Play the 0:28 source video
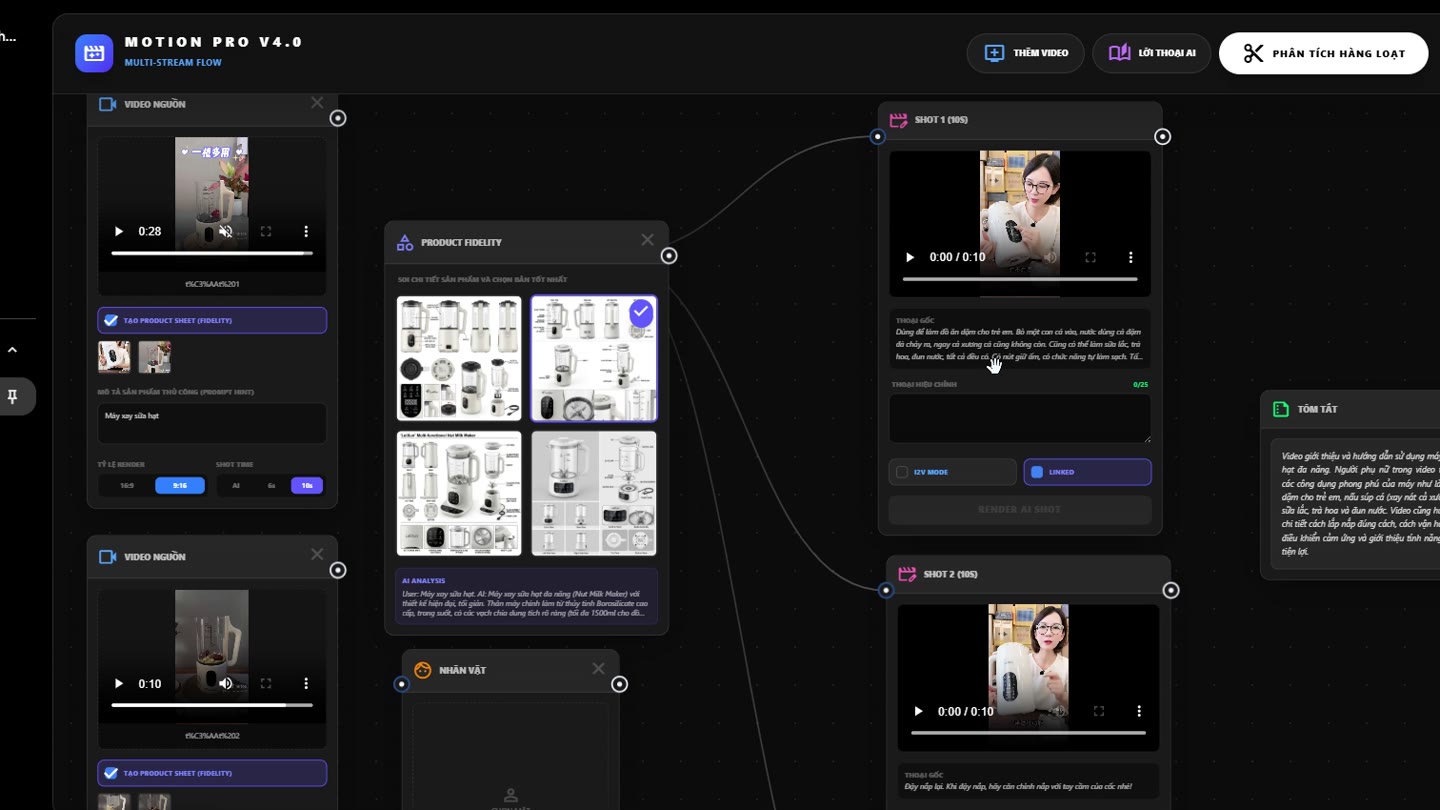Image resolution: width=1440 pixels, height=810 pixels. pos(119,231)
